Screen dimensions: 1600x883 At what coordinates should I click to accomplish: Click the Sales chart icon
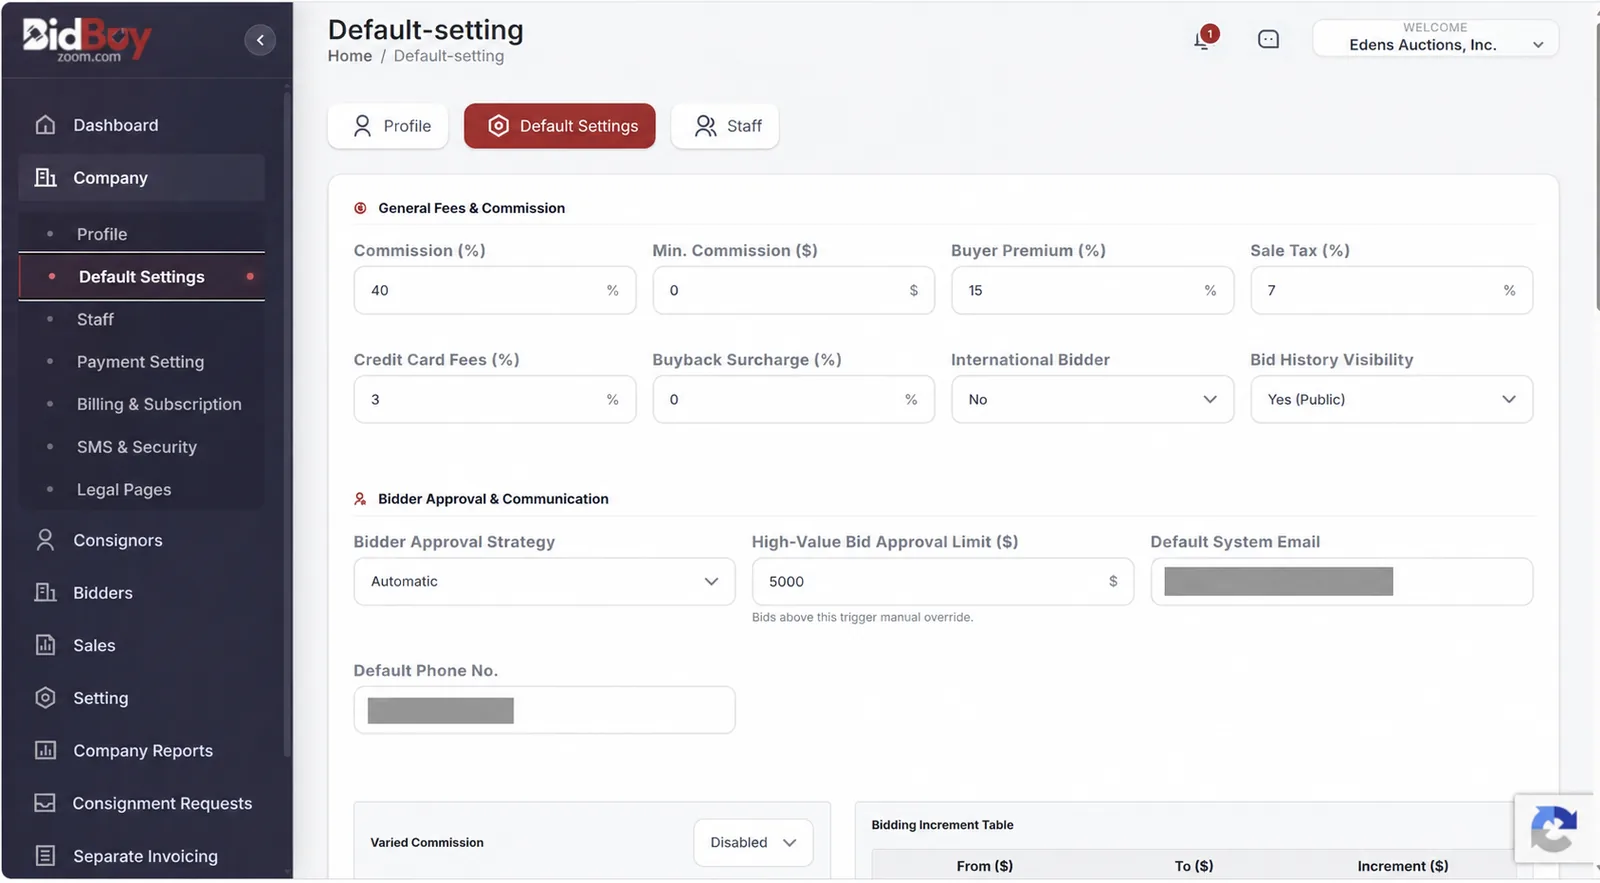pyautogui.click(x=45, y=645)
